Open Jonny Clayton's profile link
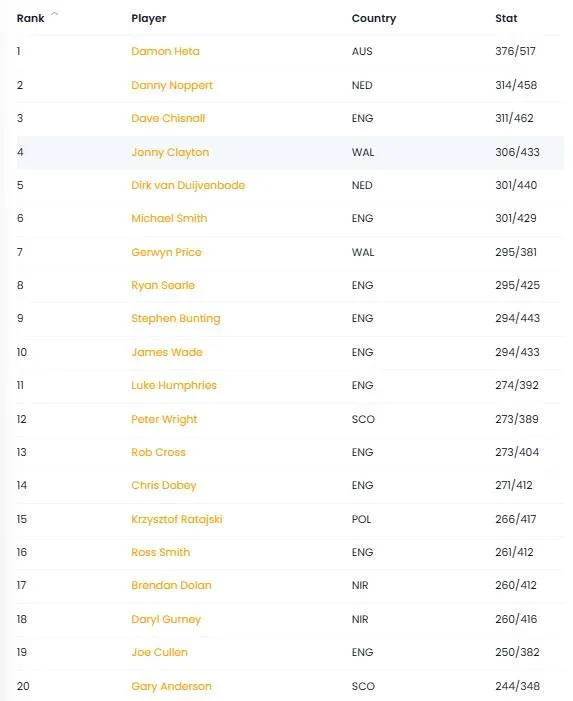Screen dimensions: 573x701 pos(170,152)
